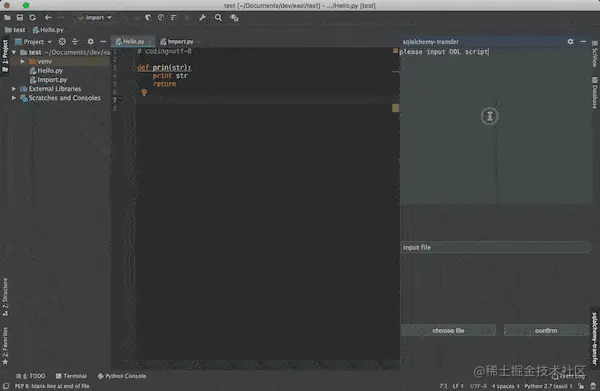Synchronize files using the refresh icon
The width and height of the screenshot is (600, 391).
[33, 18]
